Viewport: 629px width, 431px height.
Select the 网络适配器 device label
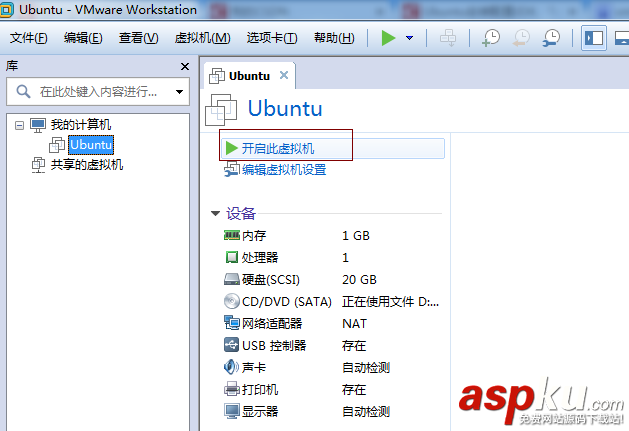click(x=272, y=323)
